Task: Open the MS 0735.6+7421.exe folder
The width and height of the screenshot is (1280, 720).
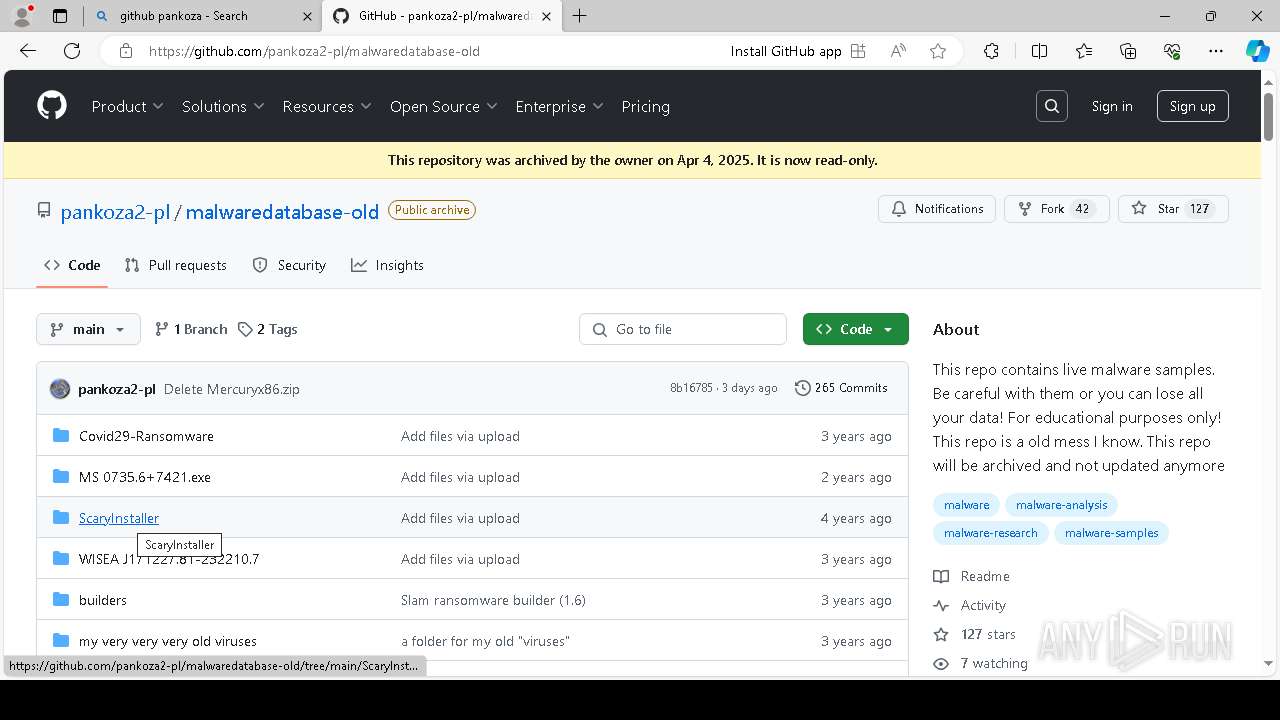Action: 145,477
